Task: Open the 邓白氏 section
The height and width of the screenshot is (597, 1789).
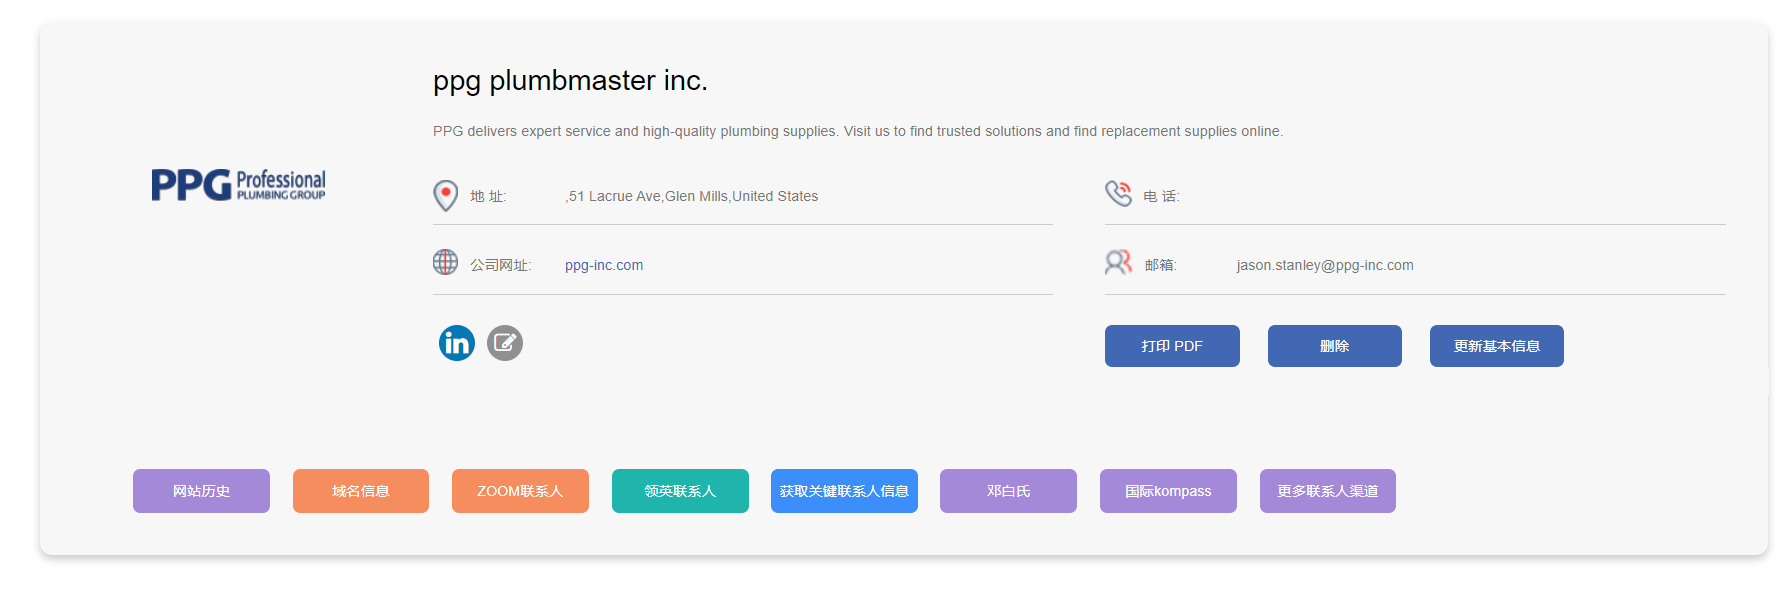Action: [1008, 491]
